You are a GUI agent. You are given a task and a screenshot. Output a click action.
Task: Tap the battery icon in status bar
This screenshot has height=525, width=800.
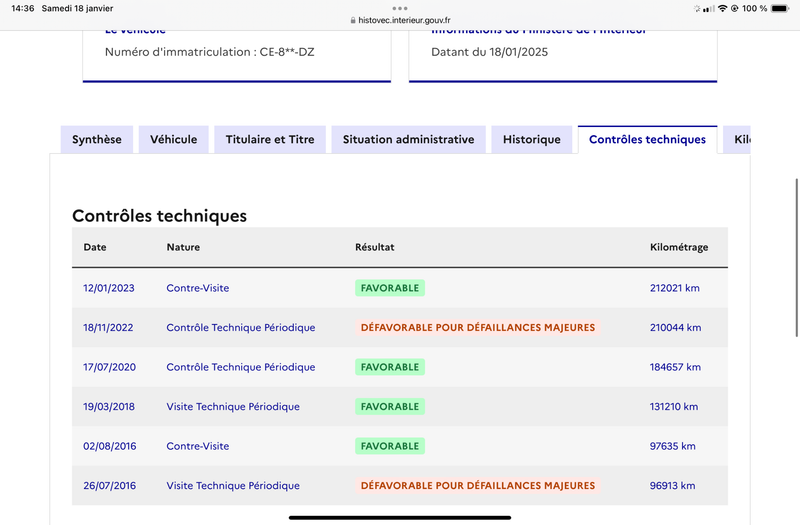click(780, 8)
